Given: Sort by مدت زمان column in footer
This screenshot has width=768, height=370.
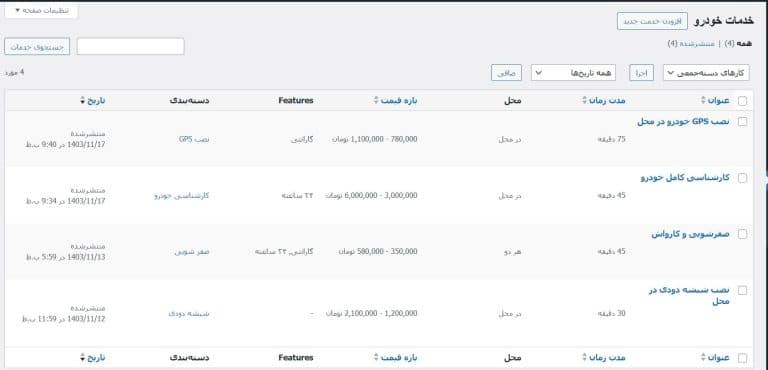Looking at the screenshot, I should coord(604,358).
